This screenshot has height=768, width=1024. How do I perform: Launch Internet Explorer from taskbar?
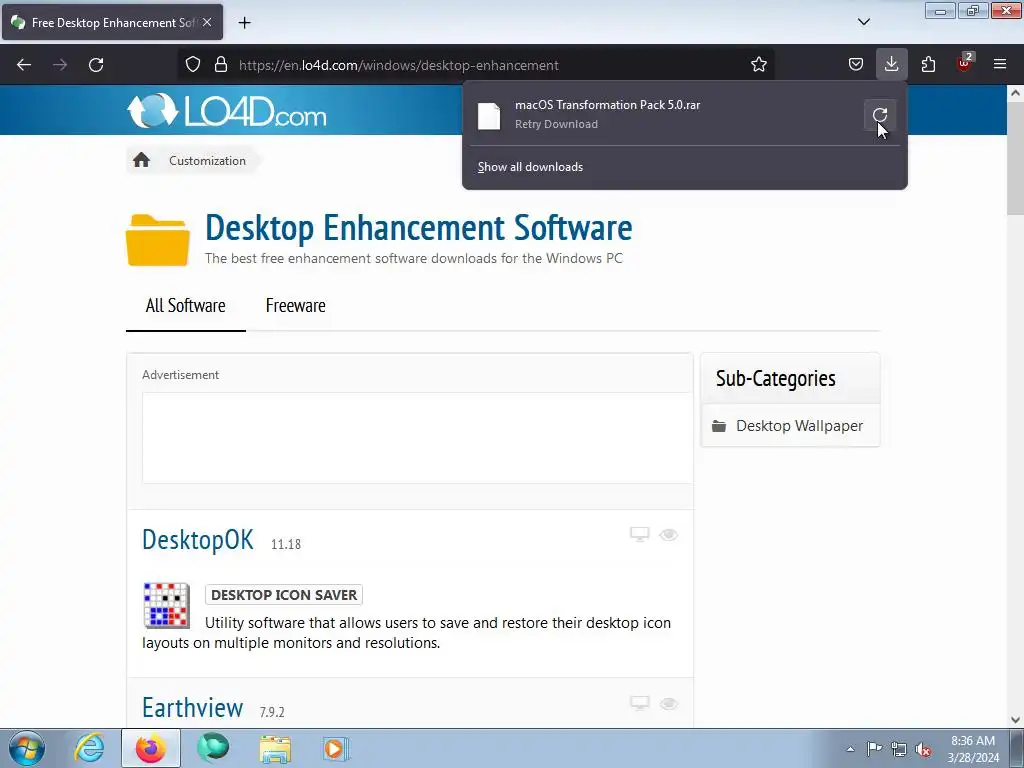pos(89,748)
